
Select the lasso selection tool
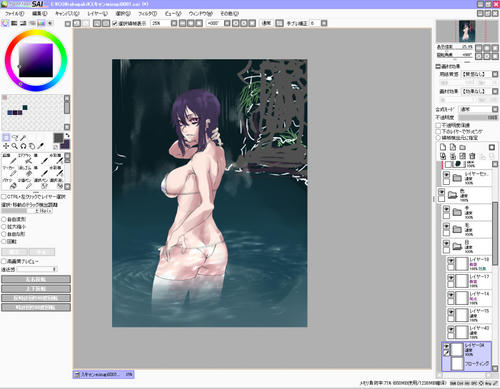[x=15, y=138]
